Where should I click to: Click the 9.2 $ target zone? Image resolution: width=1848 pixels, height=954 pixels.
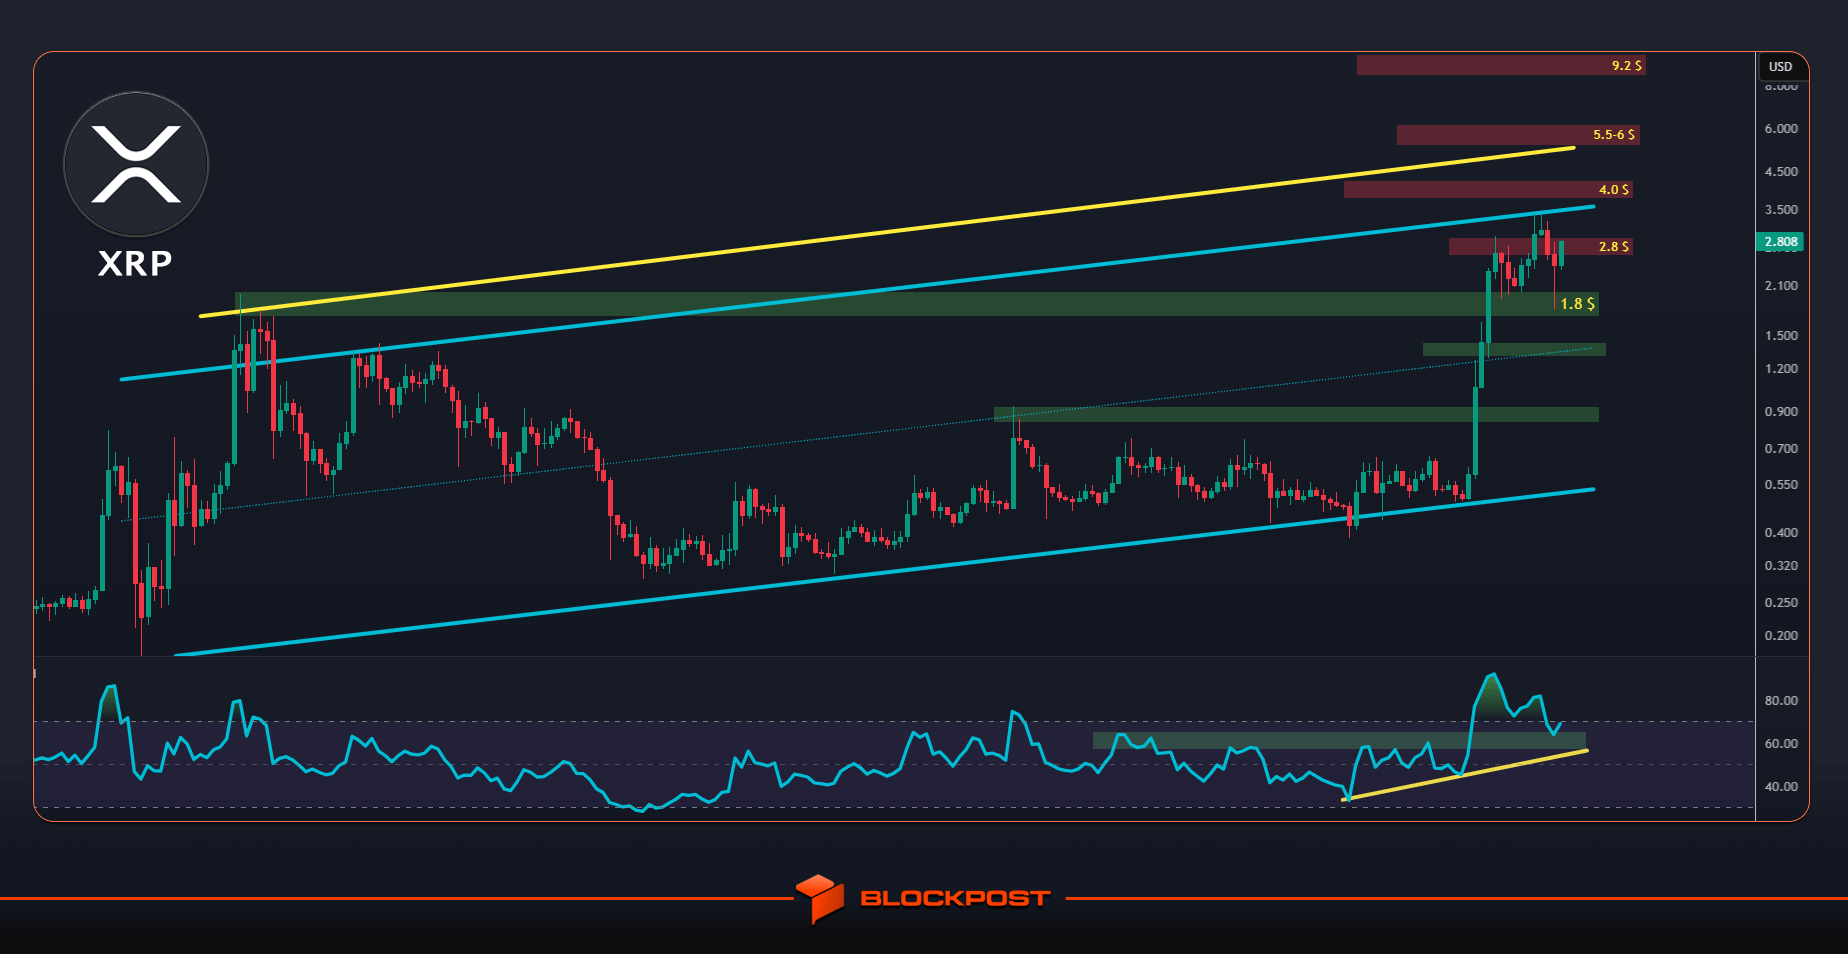1501,65
